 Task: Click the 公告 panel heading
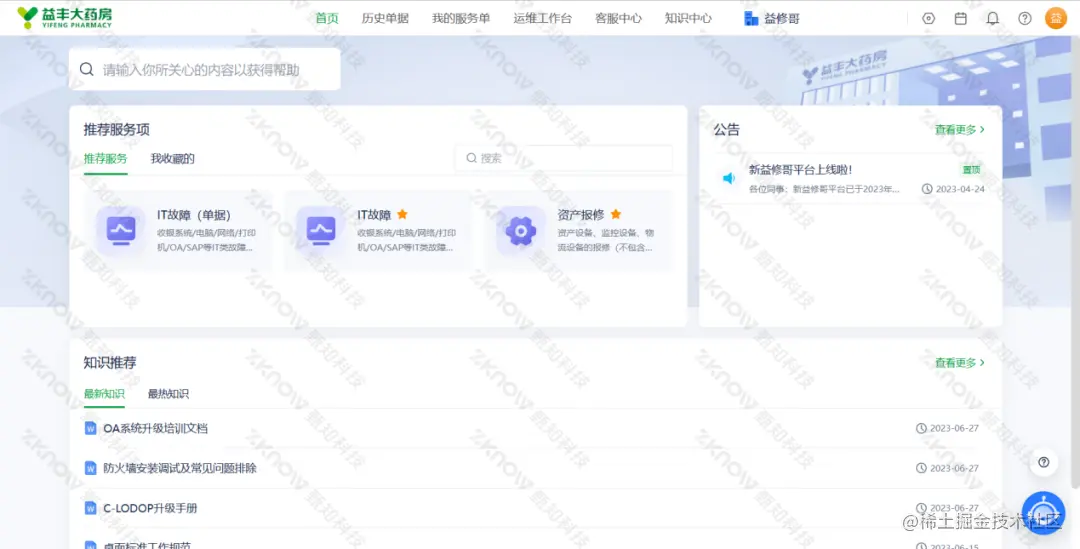point(727,130)
